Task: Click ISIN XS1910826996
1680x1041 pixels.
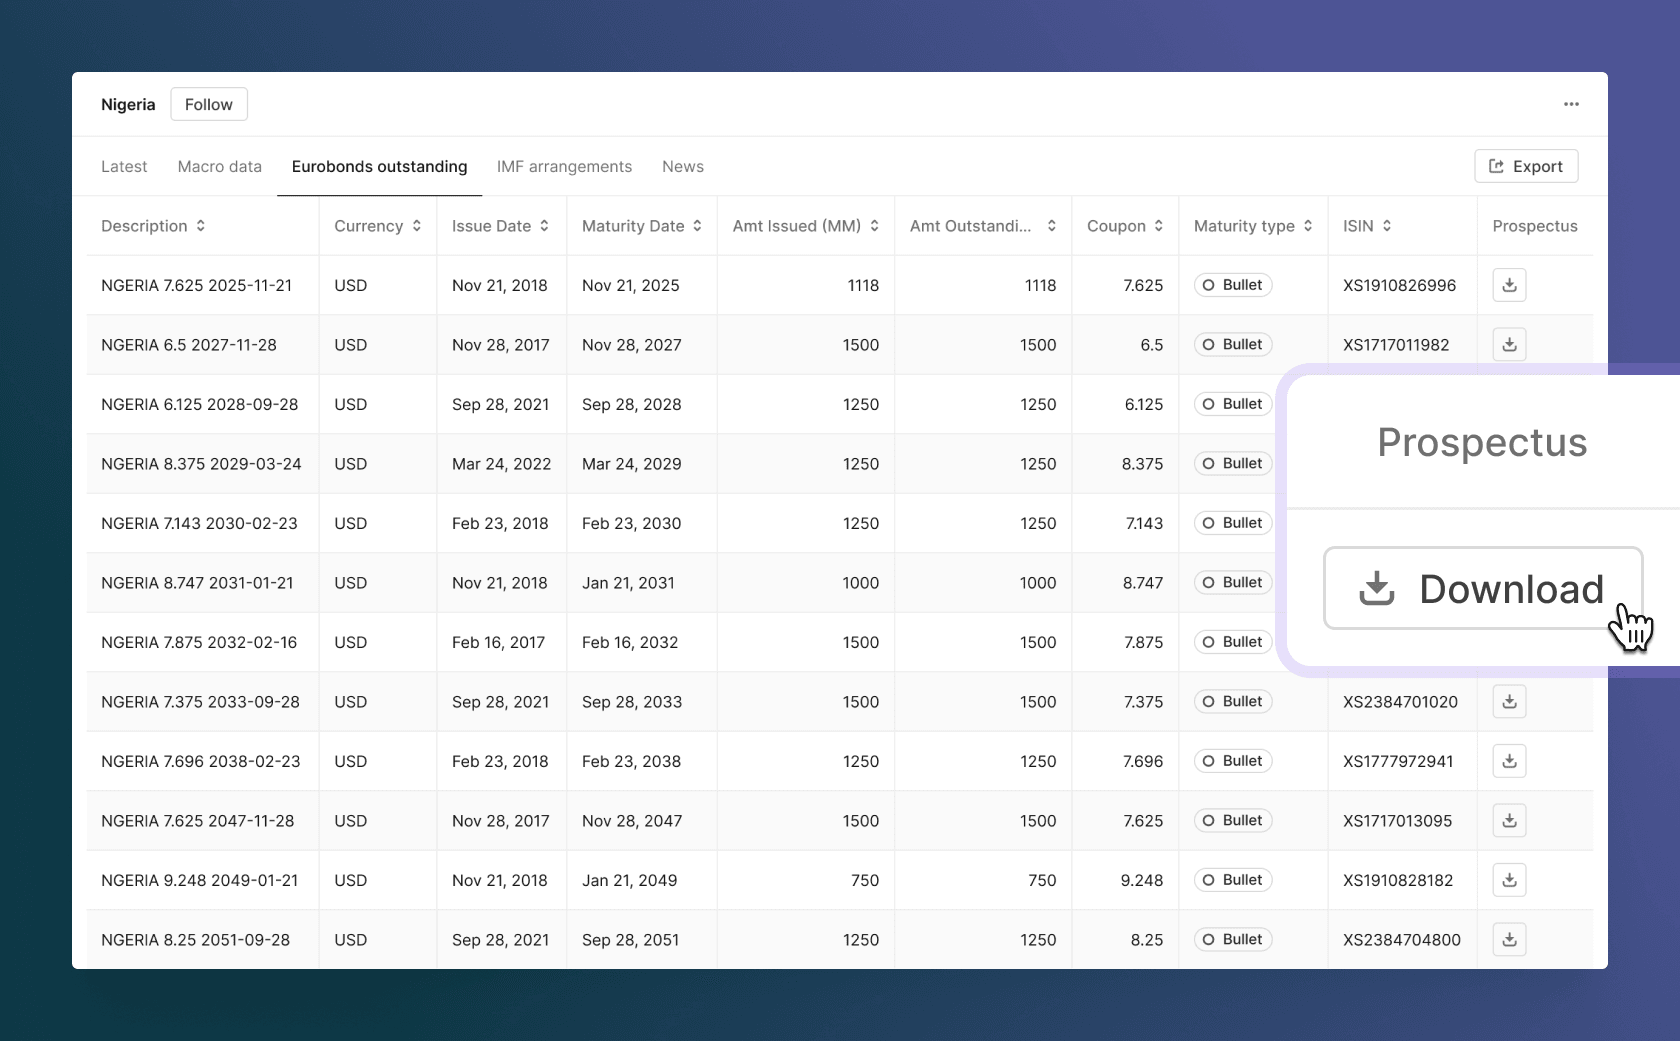Action: [x=1399, y=285]
